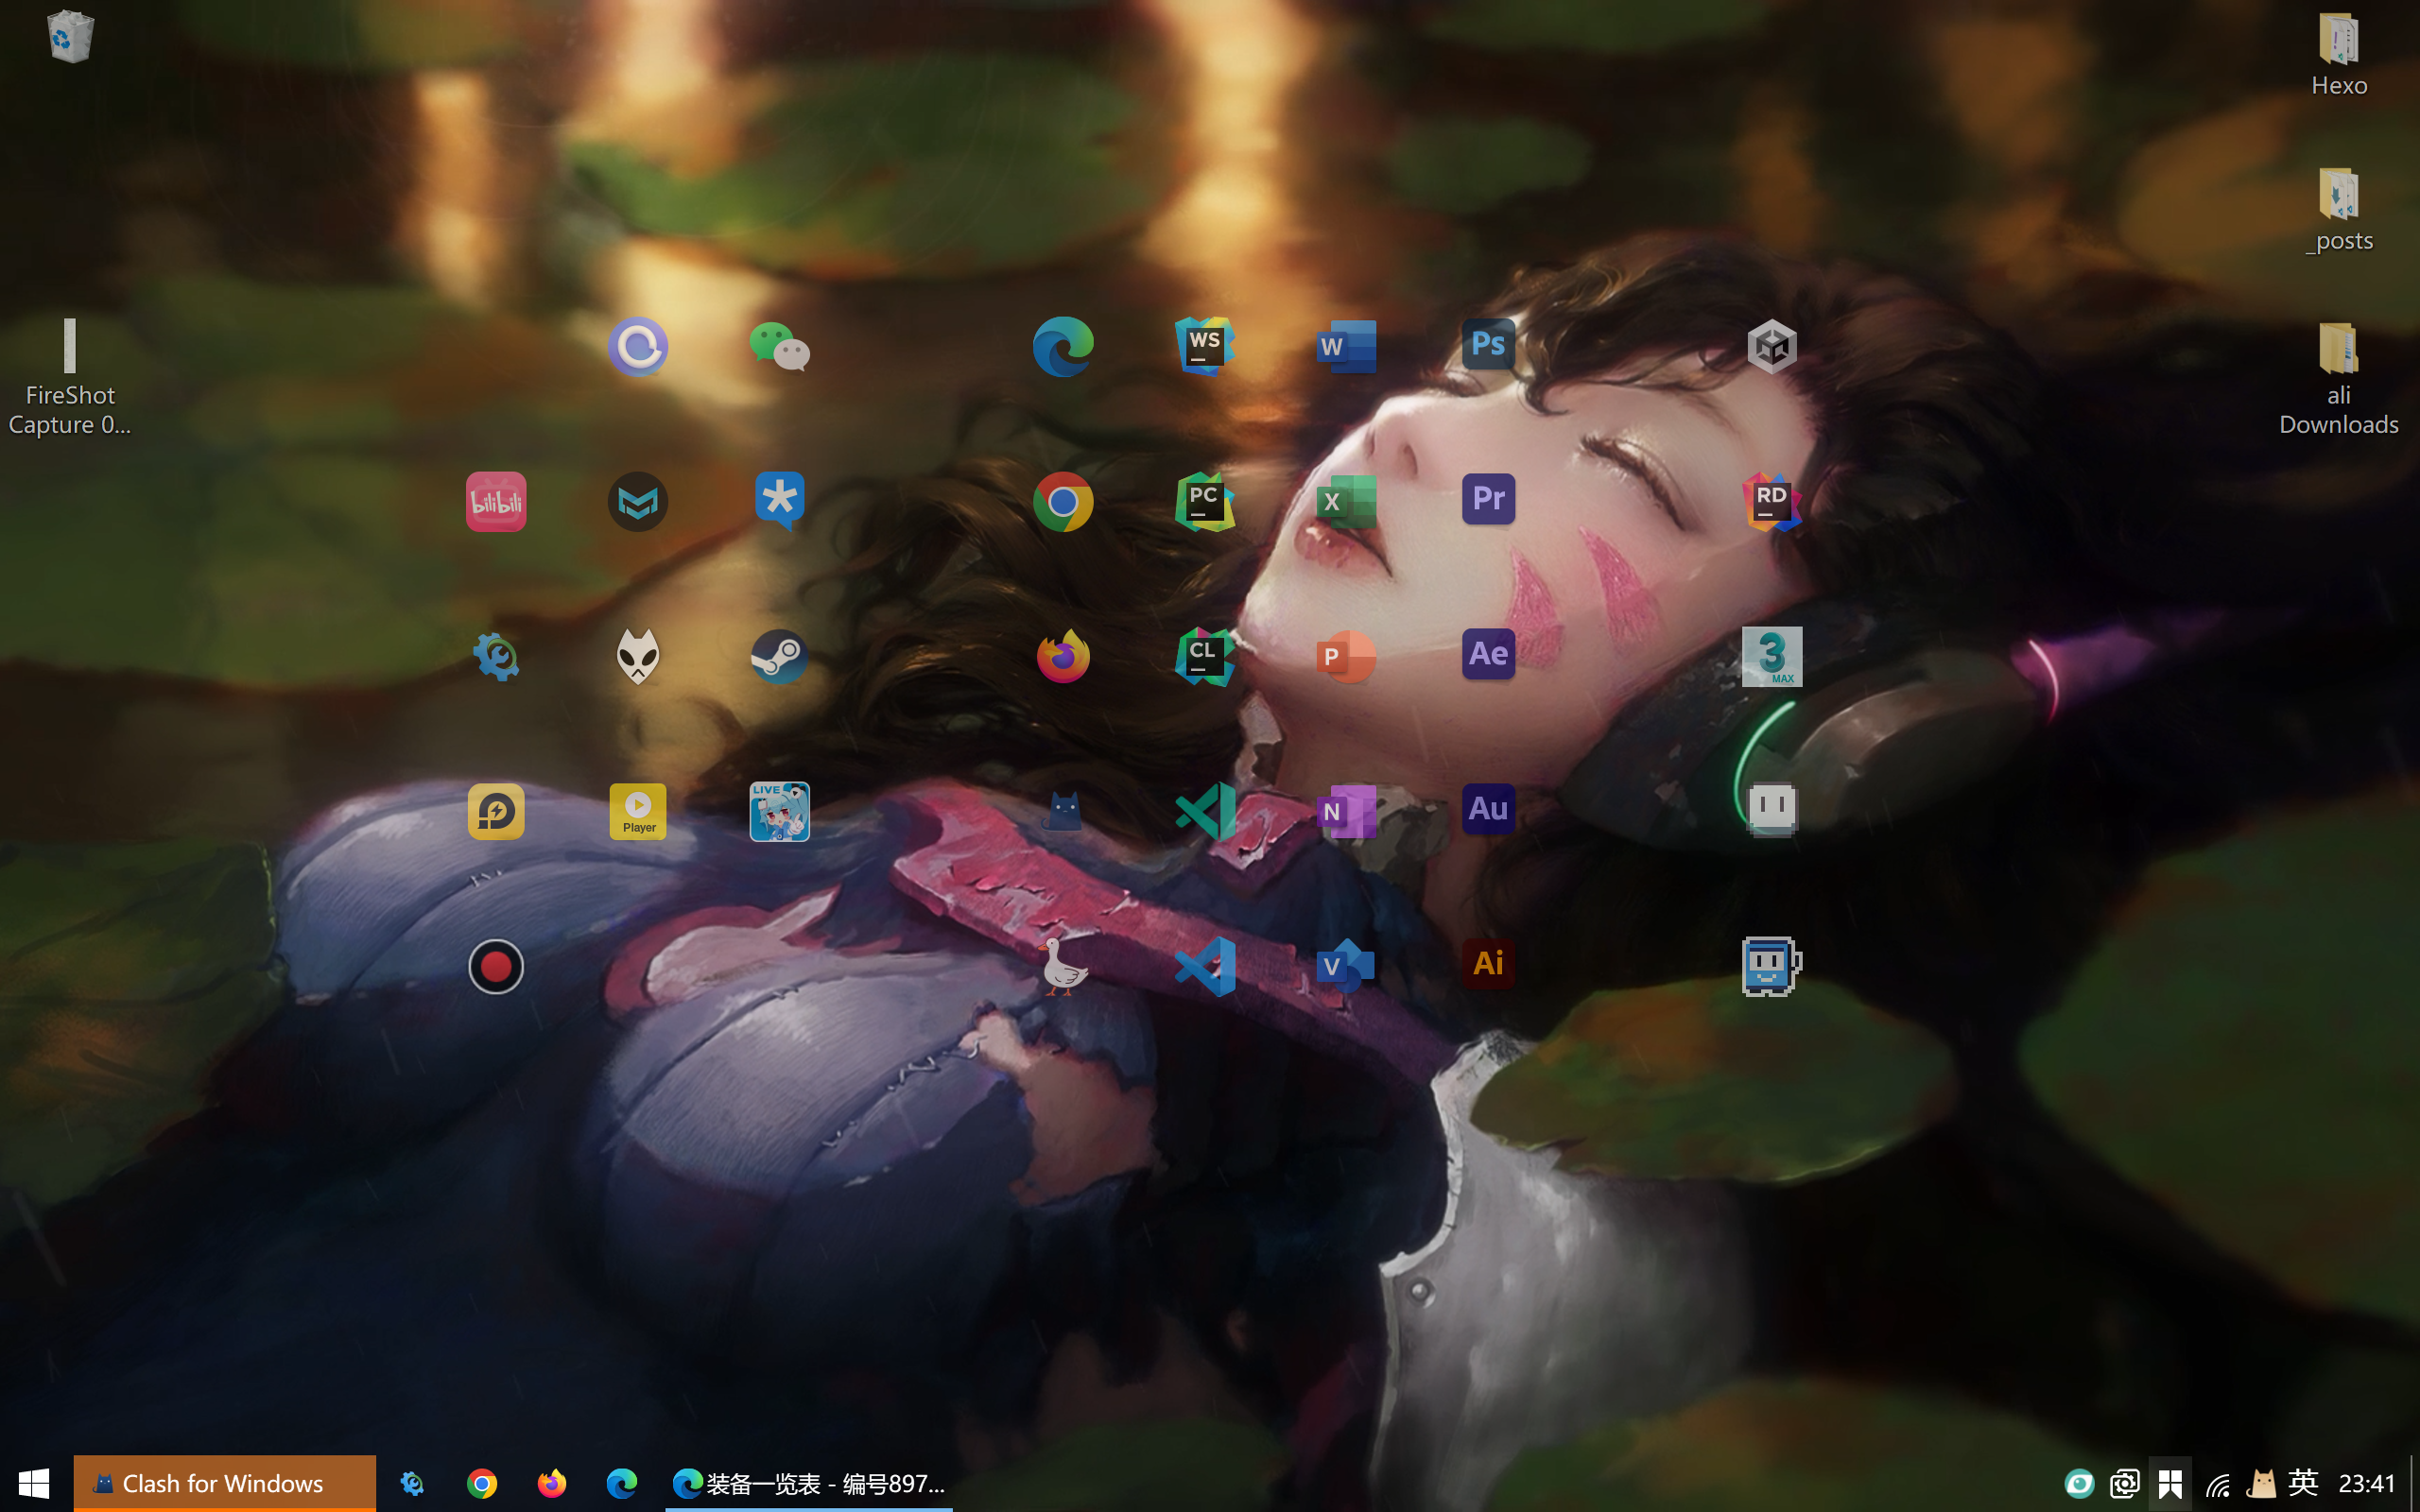Image resolution: width=2420 pixels, height=1512 pixels.
Task: Switch to the 装备一览表 Edge window
Action: click(810, 1483)
